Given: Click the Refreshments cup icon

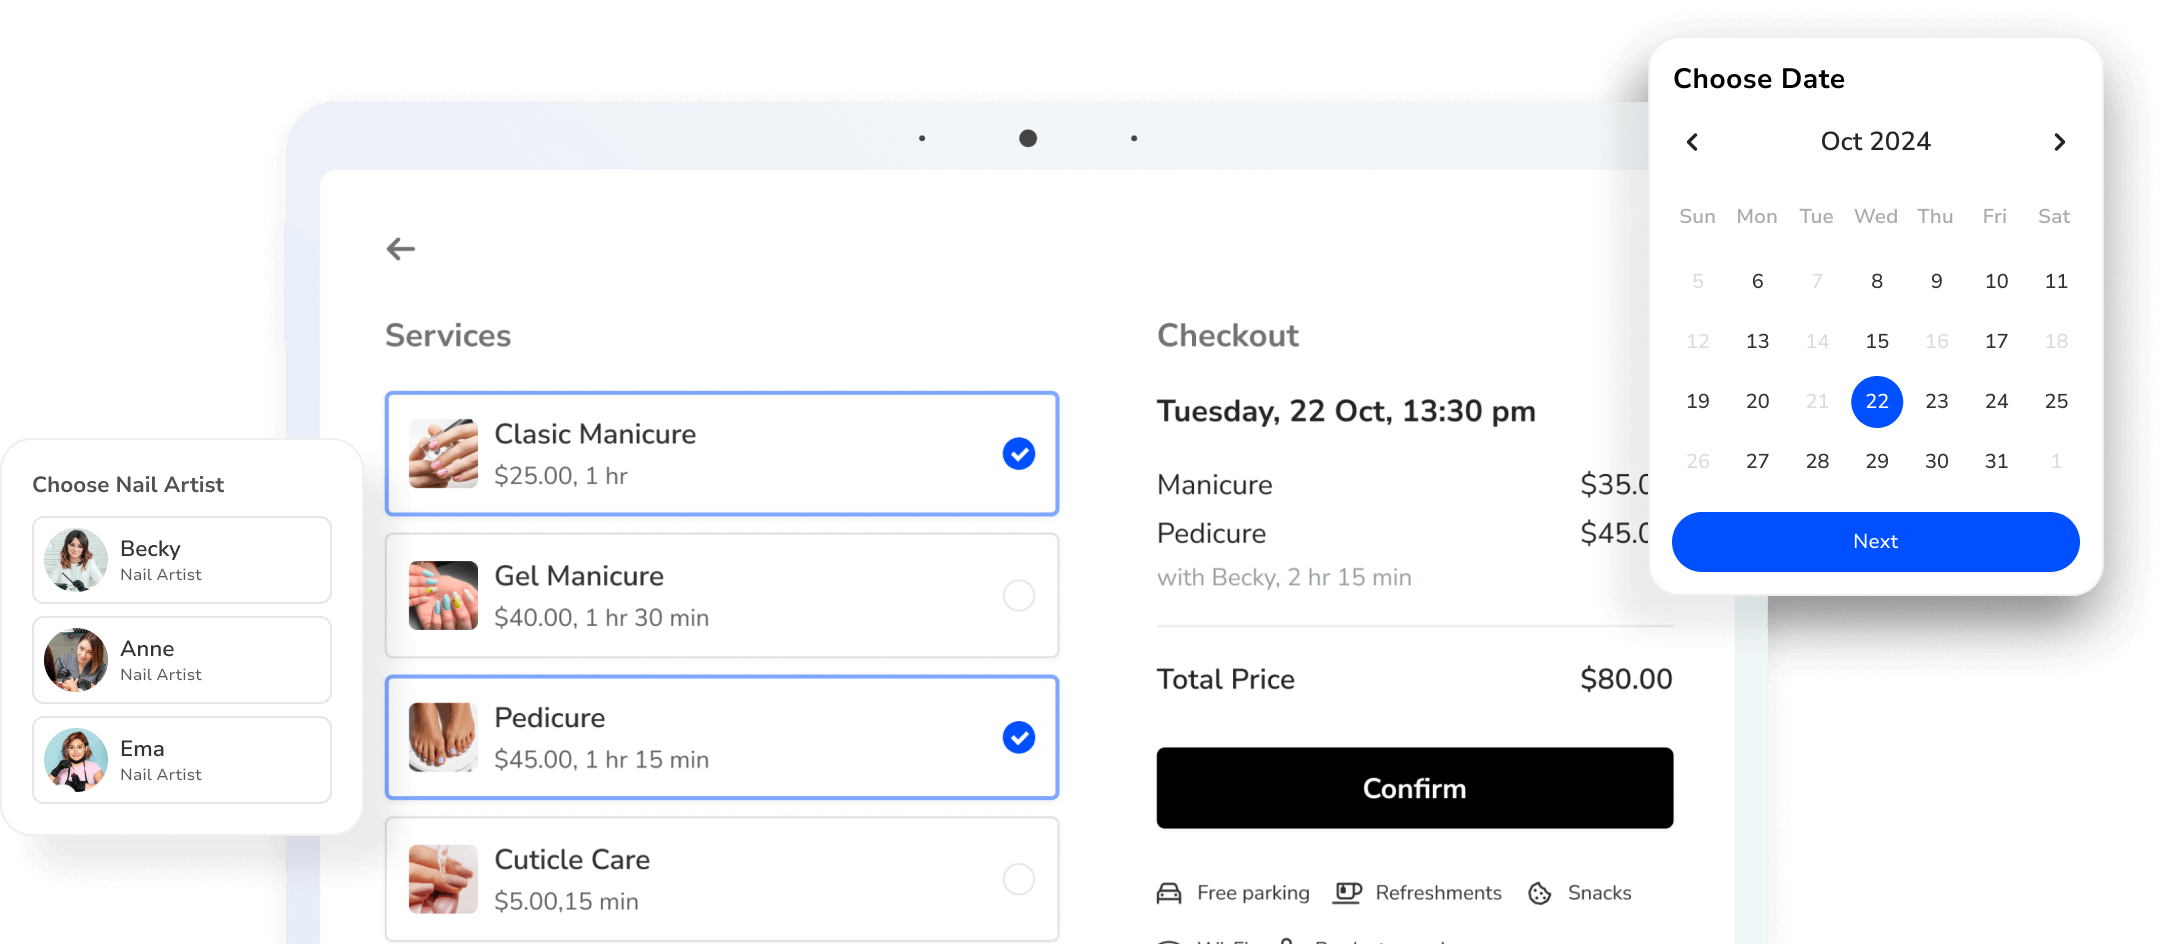Looking at the screenshot, I should (1347, 893).
